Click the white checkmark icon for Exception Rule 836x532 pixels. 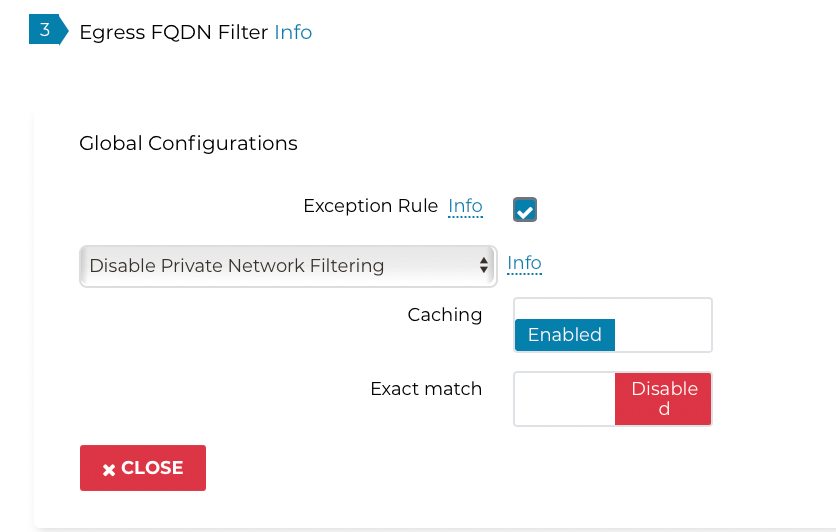coord(525,211)
